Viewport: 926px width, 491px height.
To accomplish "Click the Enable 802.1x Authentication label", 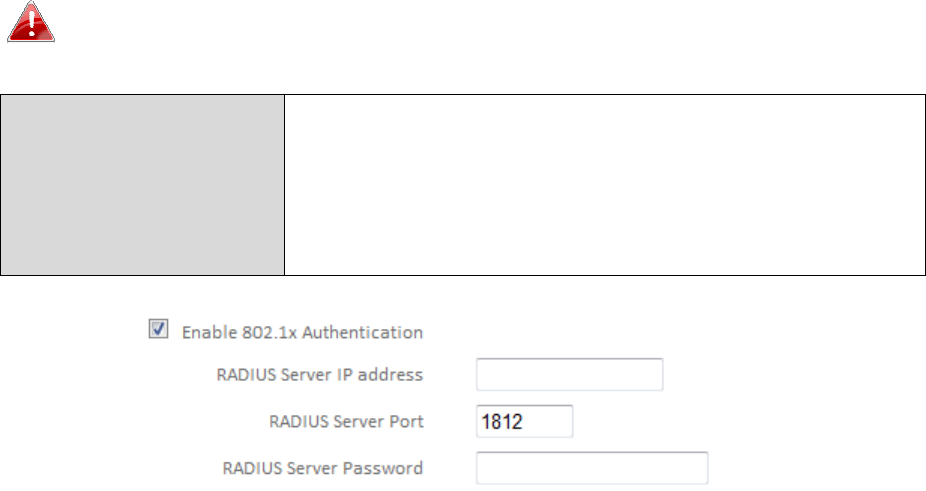I will tap(302, 332).
